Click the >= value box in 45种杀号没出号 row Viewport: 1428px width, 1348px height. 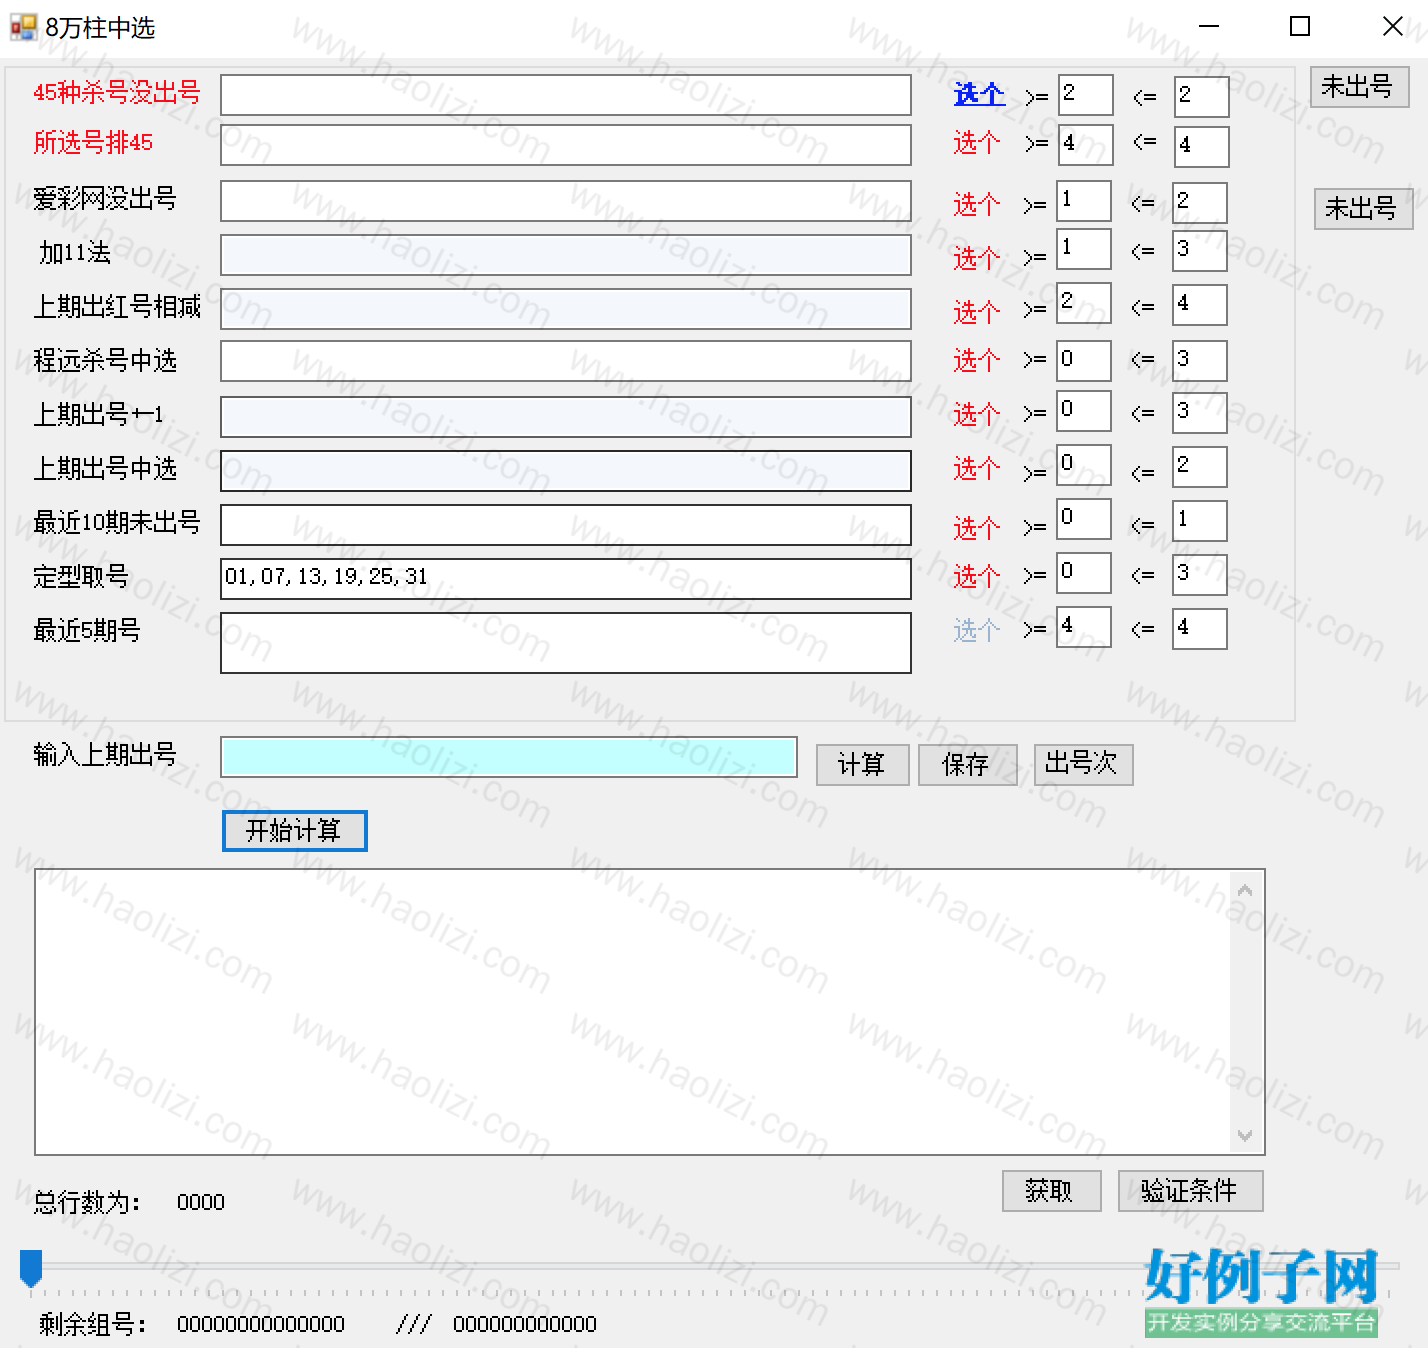(x=1086, y=95)
